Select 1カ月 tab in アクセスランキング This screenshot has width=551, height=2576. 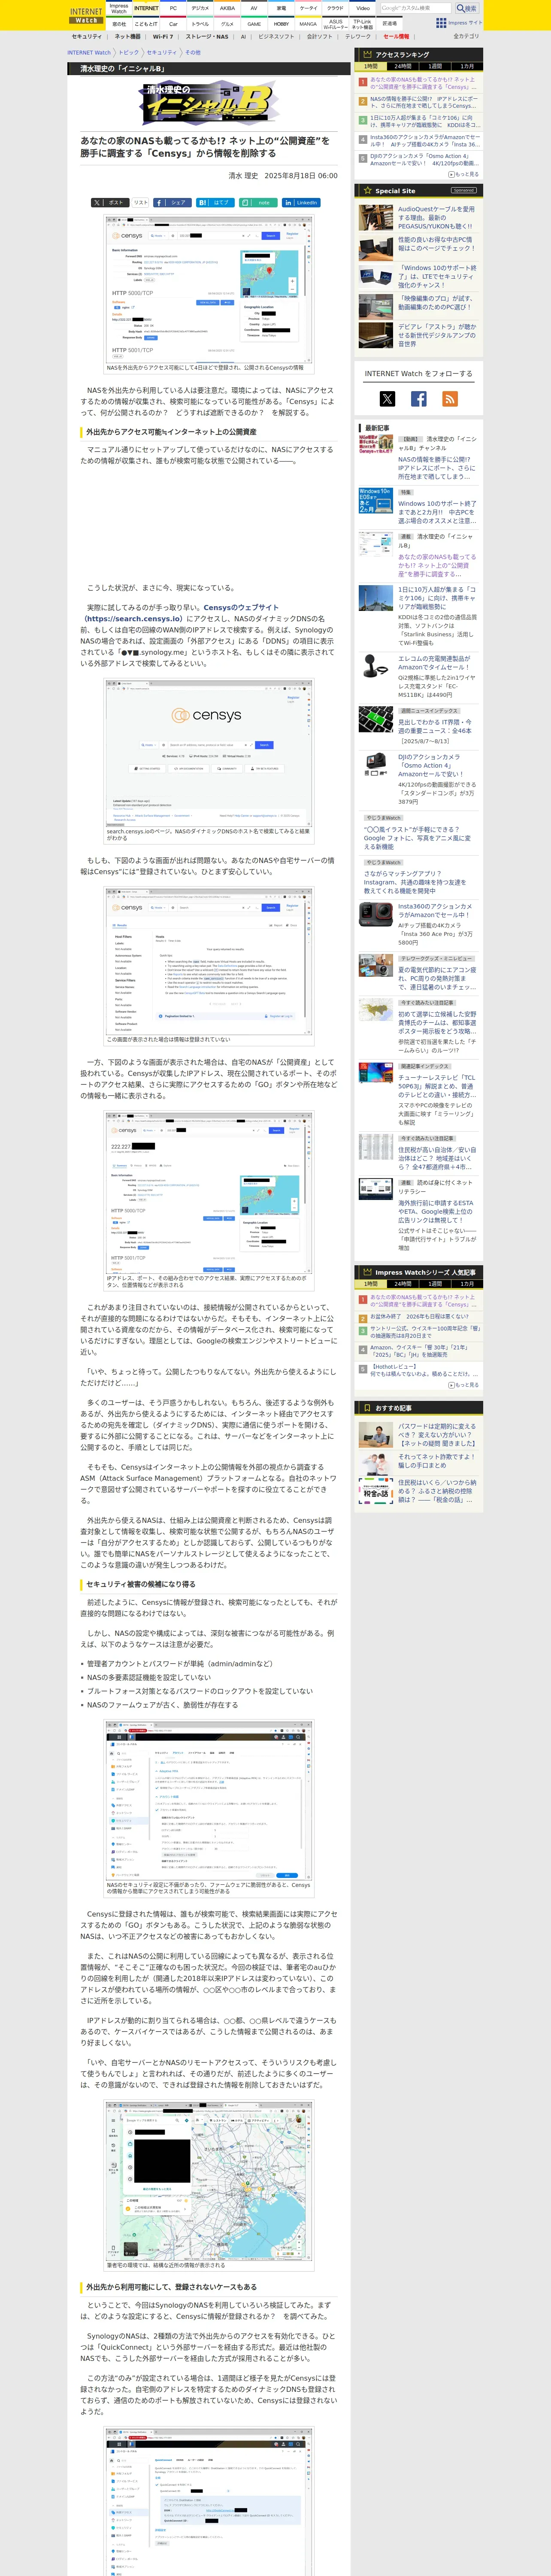tap(467, 66)
